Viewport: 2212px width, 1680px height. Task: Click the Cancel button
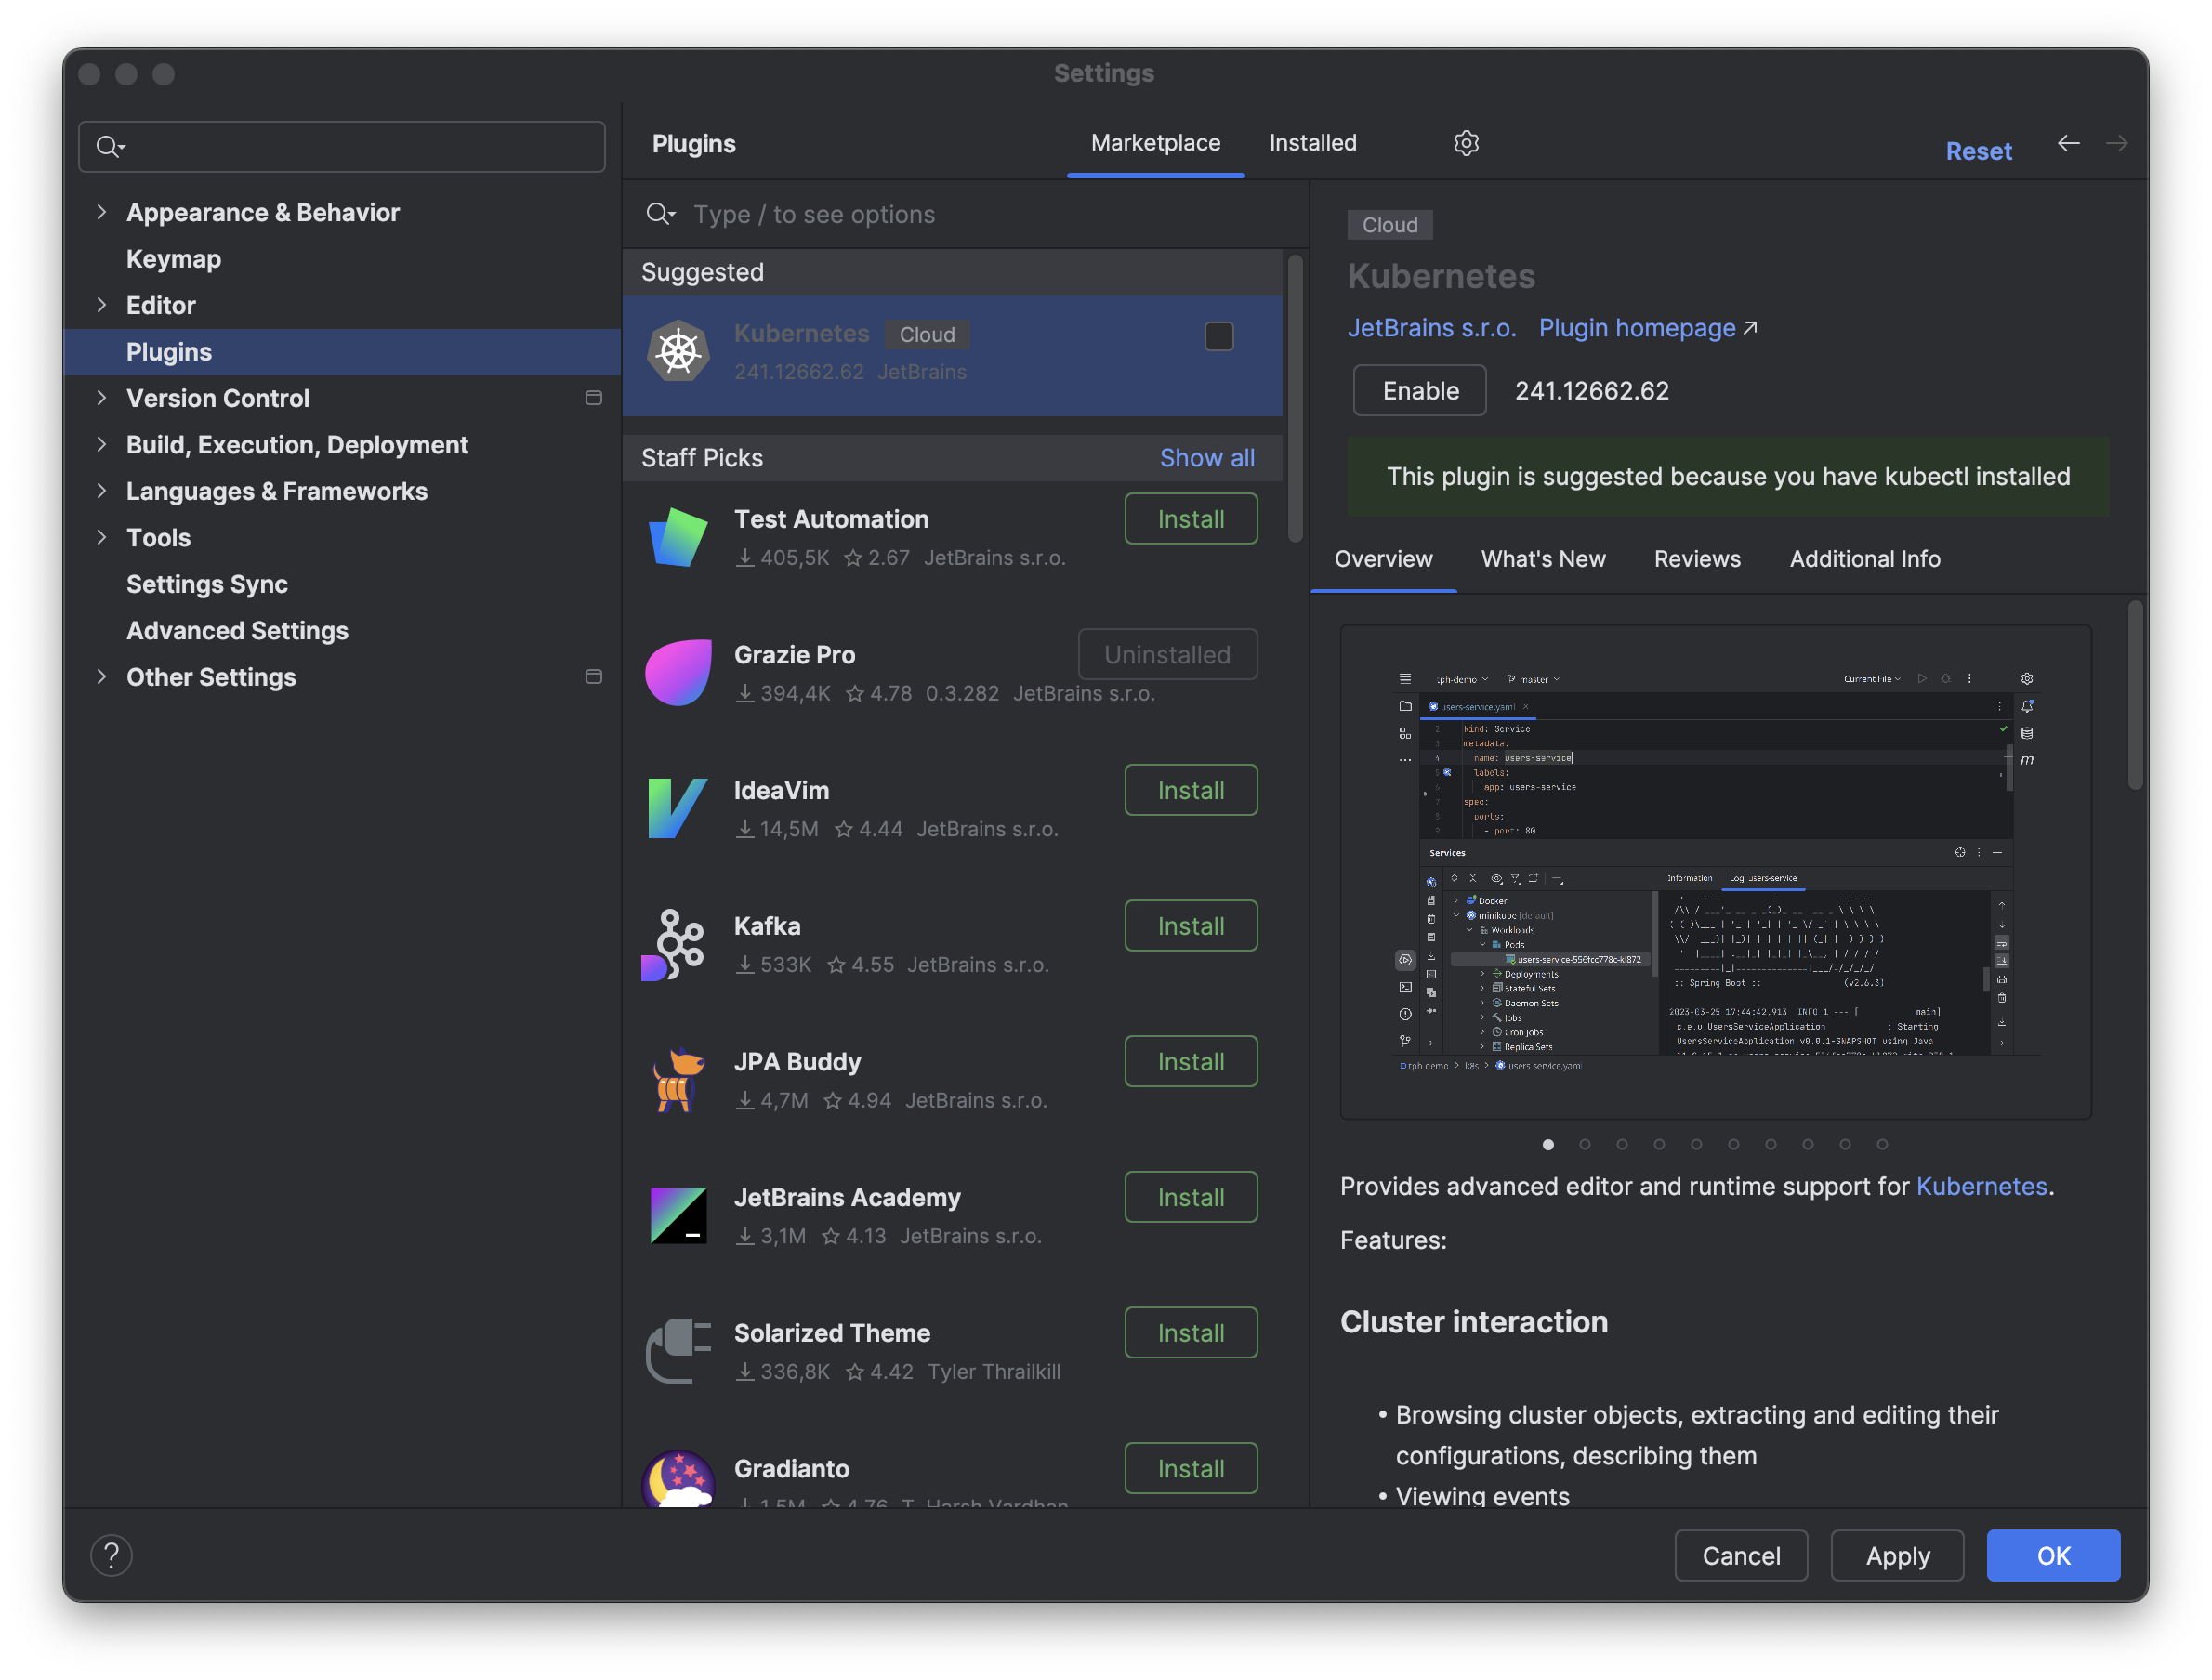1741,1555
